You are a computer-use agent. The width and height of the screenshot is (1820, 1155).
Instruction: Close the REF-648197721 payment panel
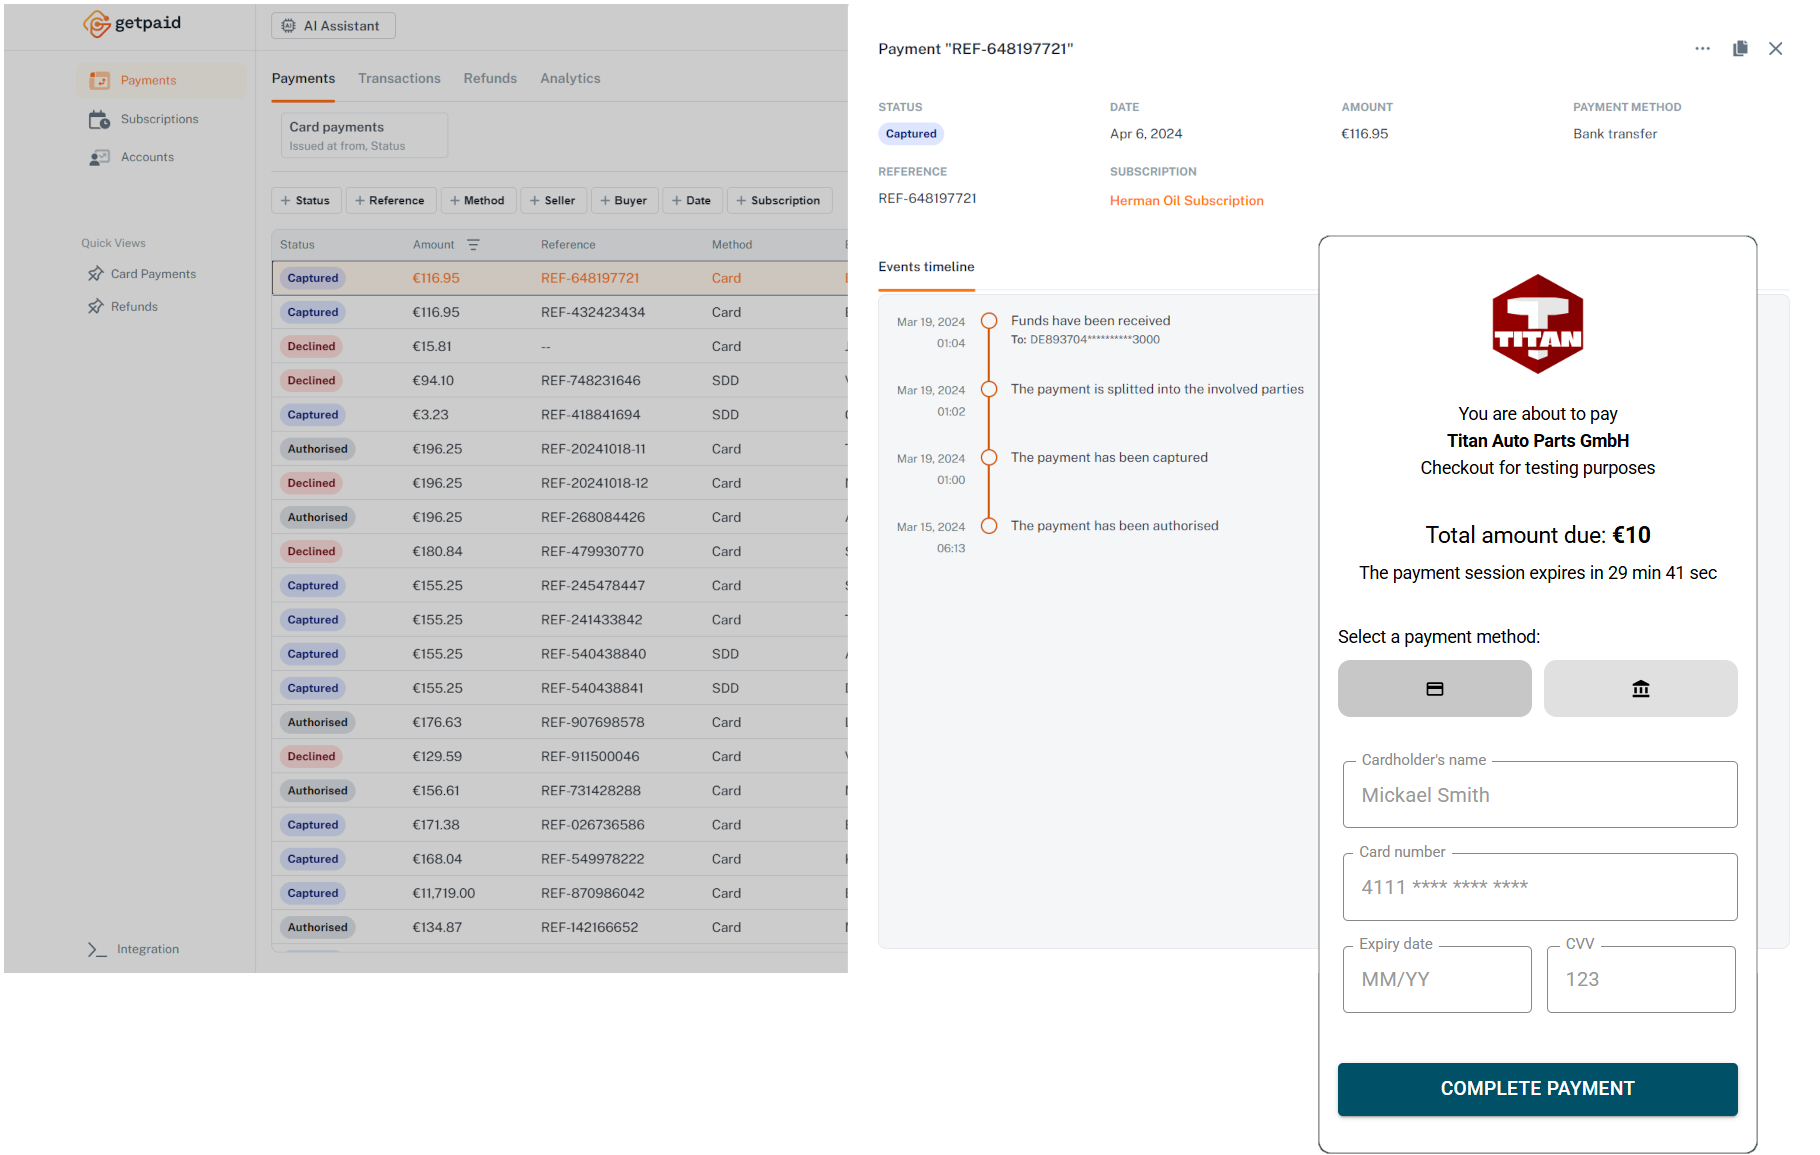click(x=1775, y=48)
